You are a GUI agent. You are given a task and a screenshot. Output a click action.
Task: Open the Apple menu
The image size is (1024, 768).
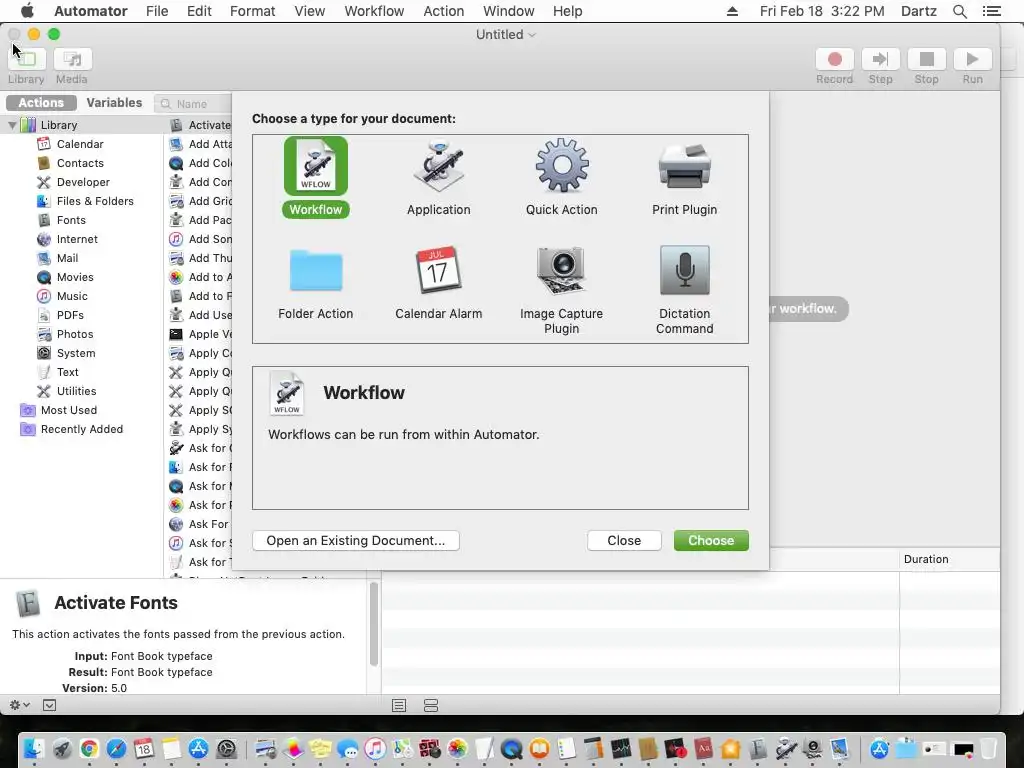(x=27, y=11)
